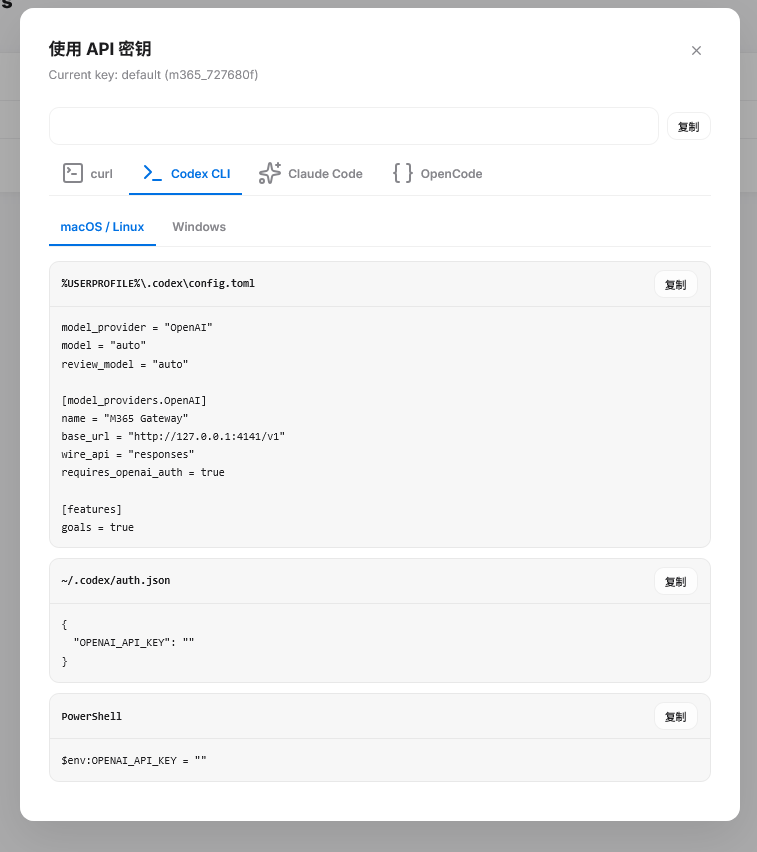Close the API key dialog
The width and height of the screenshot is (757, 852).
[696, 51]
